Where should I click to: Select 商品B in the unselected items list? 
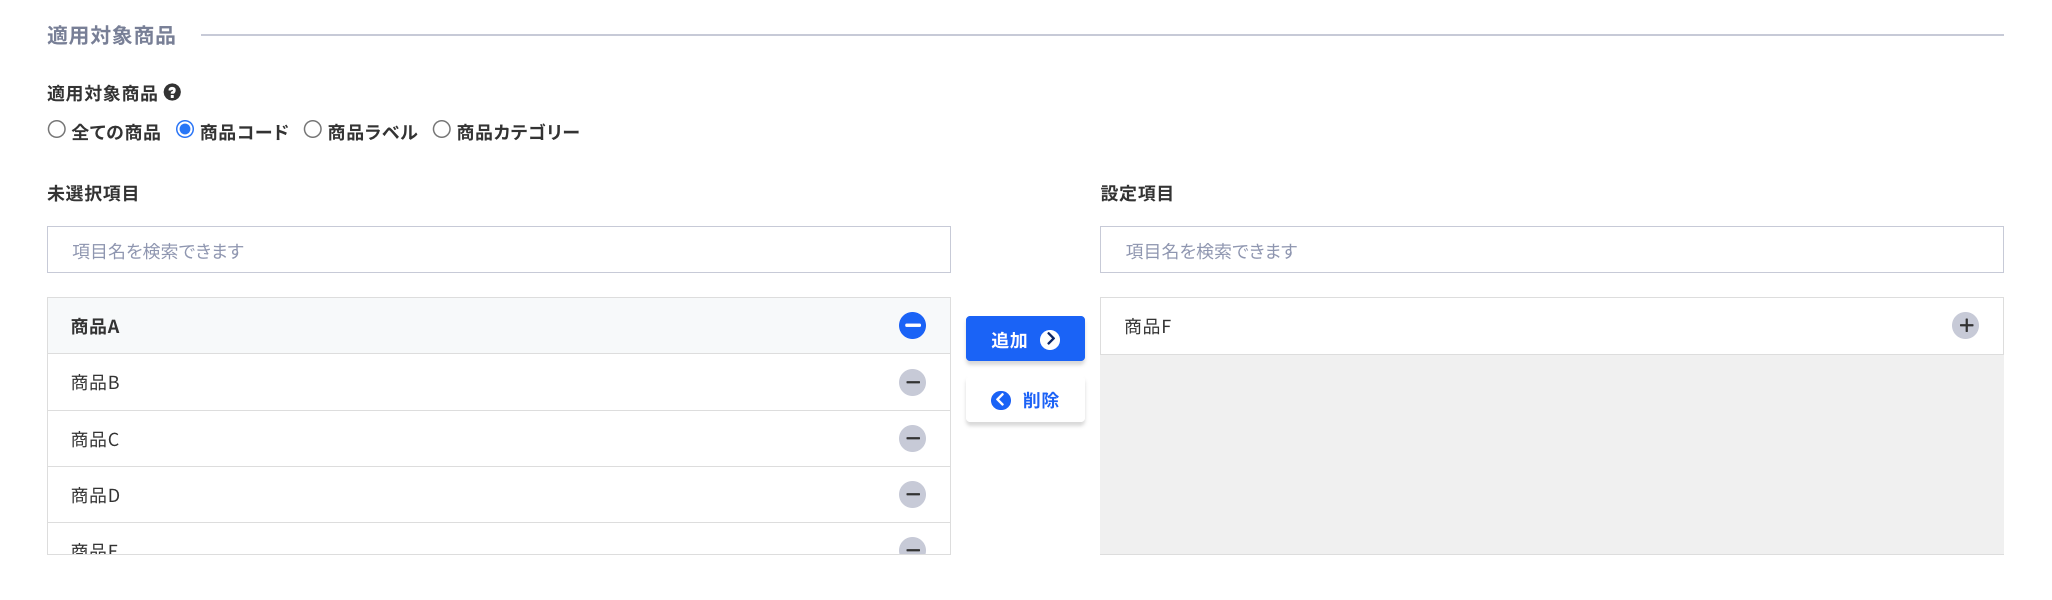click(x=400, y=382)
